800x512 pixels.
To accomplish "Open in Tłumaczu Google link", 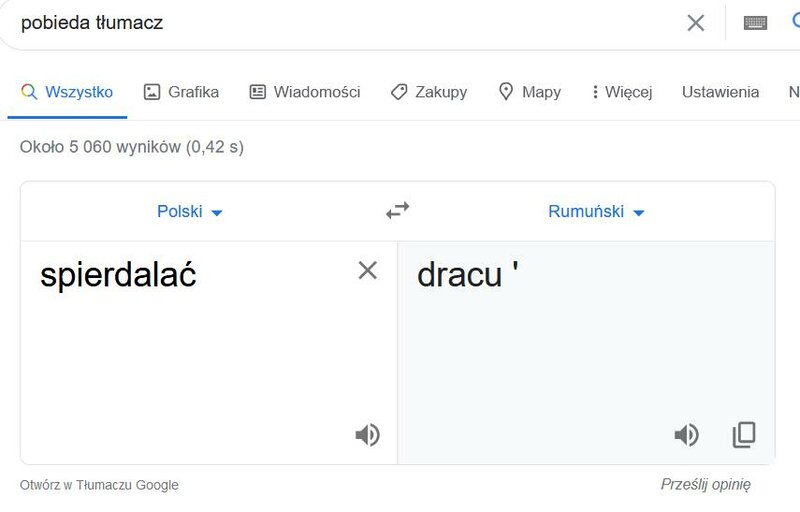I will pos(99,485).
